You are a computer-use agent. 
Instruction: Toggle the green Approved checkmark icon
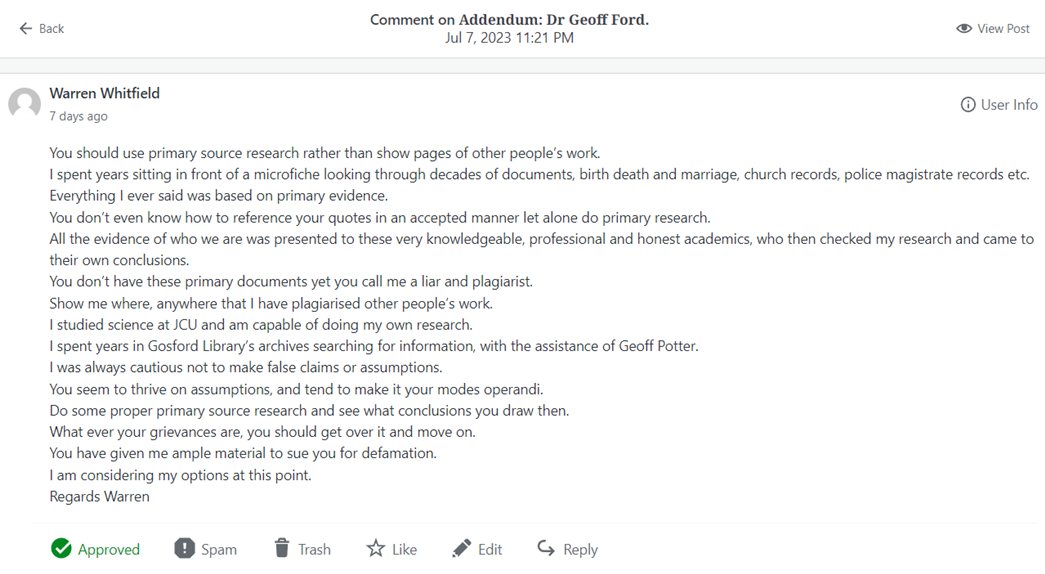coord(62,548)
